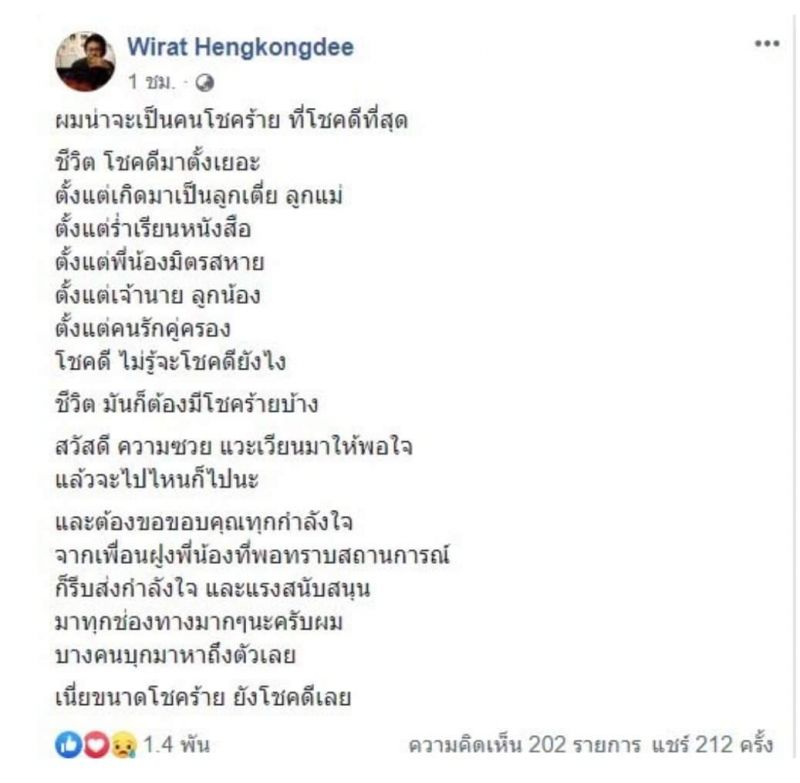Click the line ตั้งแต่พี่น้องมิตรสหาย
This screenshot has width=800, height=783.
pyautogui.click(x=160, y=262)
